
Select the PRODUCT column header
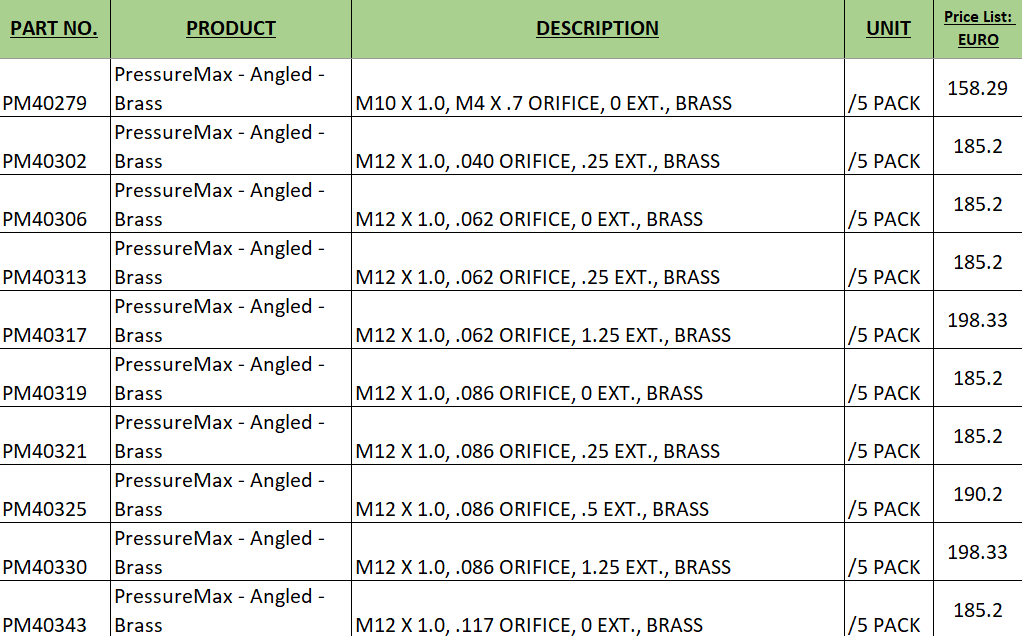click(231, 29)
